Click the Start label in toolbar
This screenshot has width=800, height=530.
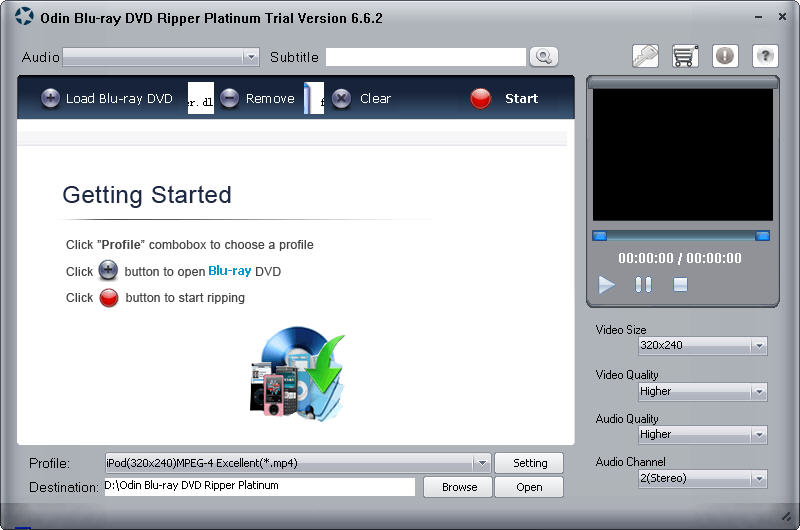[x=521, y=98]
